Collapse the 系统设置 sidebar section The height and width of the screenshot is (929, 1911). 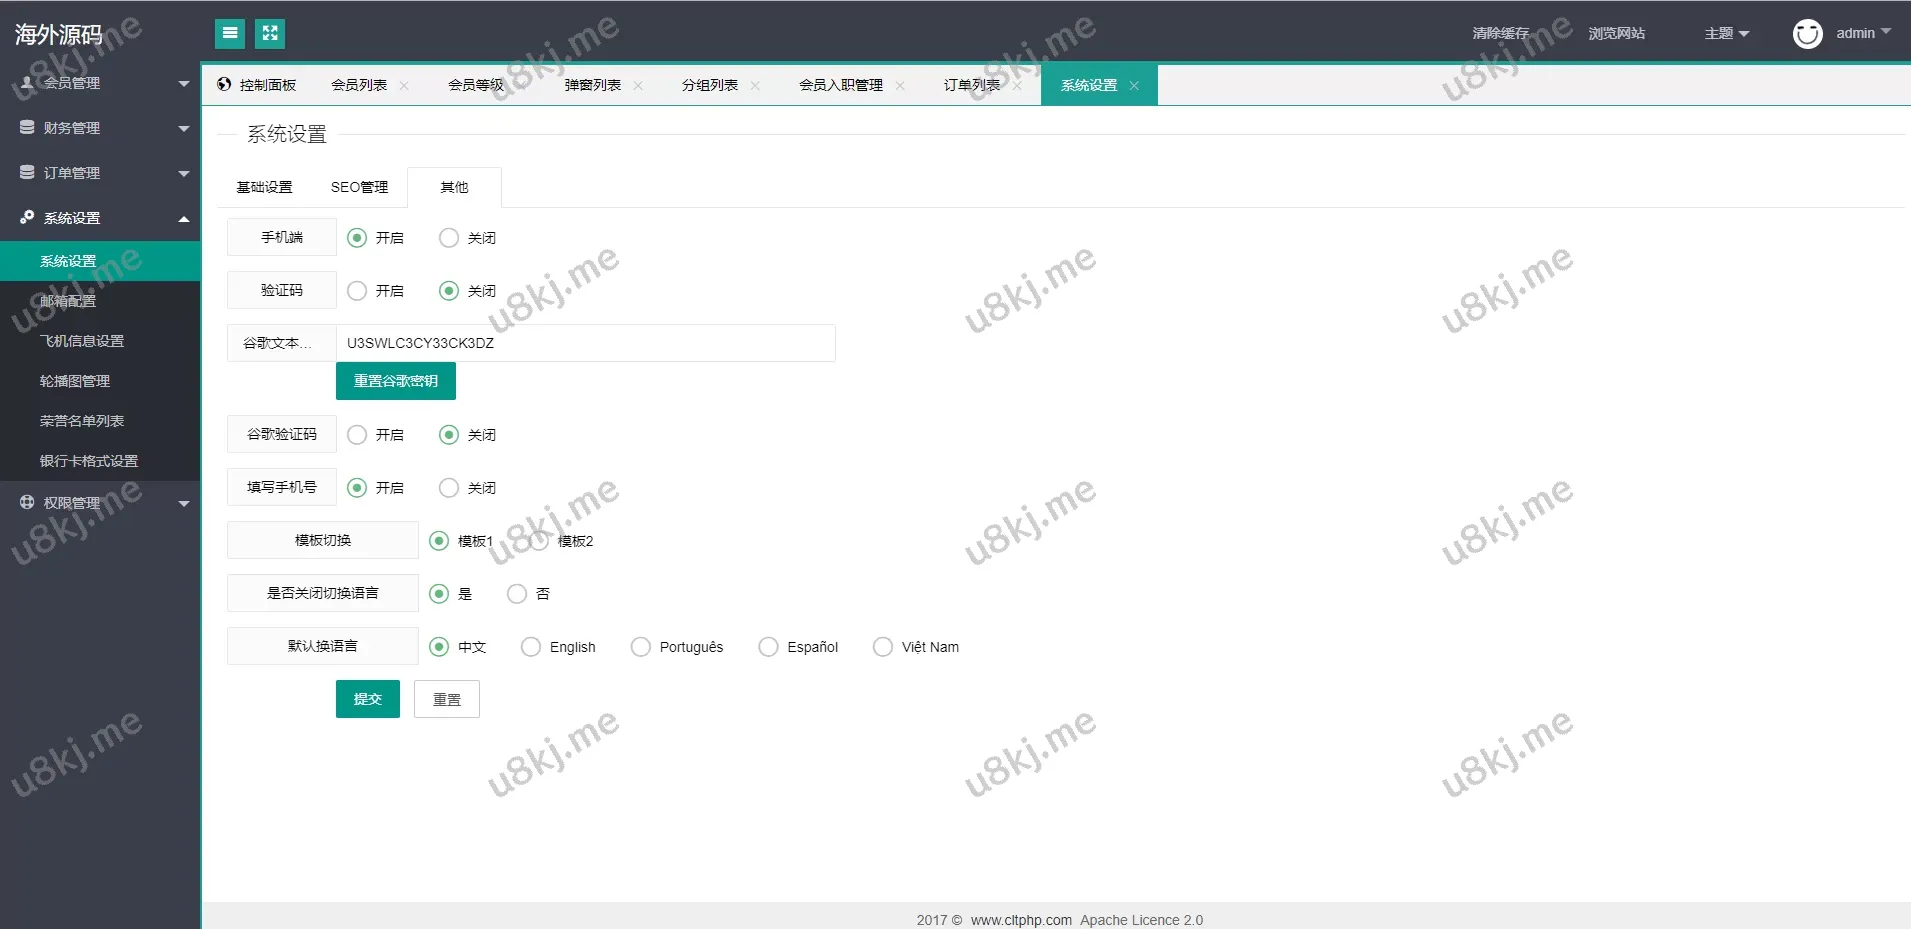click(183, 218)
